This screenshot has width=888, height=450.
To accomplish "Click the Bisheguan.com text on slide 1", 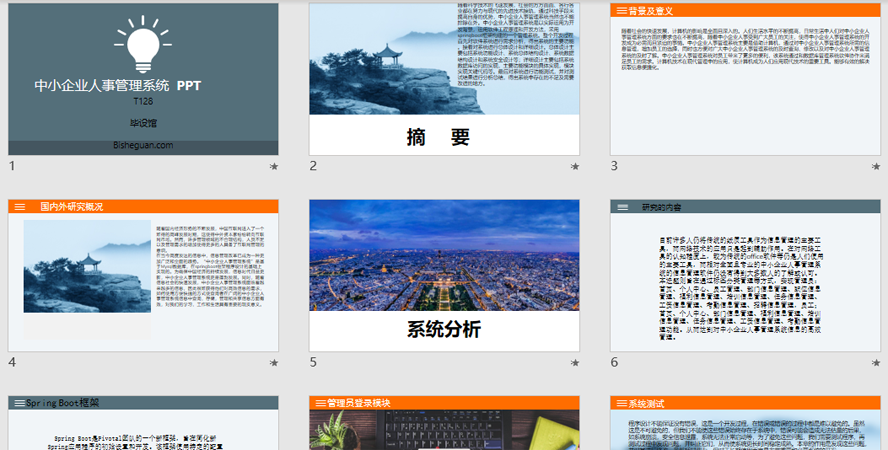I will pyautogui.click(x=143, y=145).
